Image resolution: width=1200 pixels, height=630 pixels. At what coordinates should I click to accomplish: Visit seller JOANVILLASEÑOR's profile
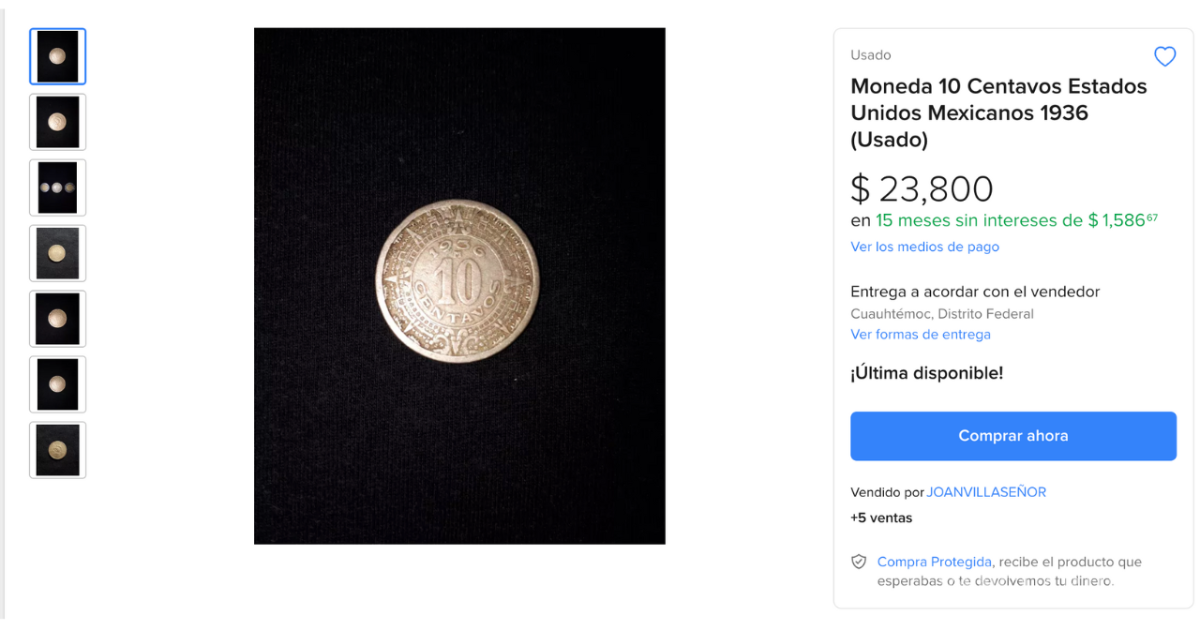(986, 492)
